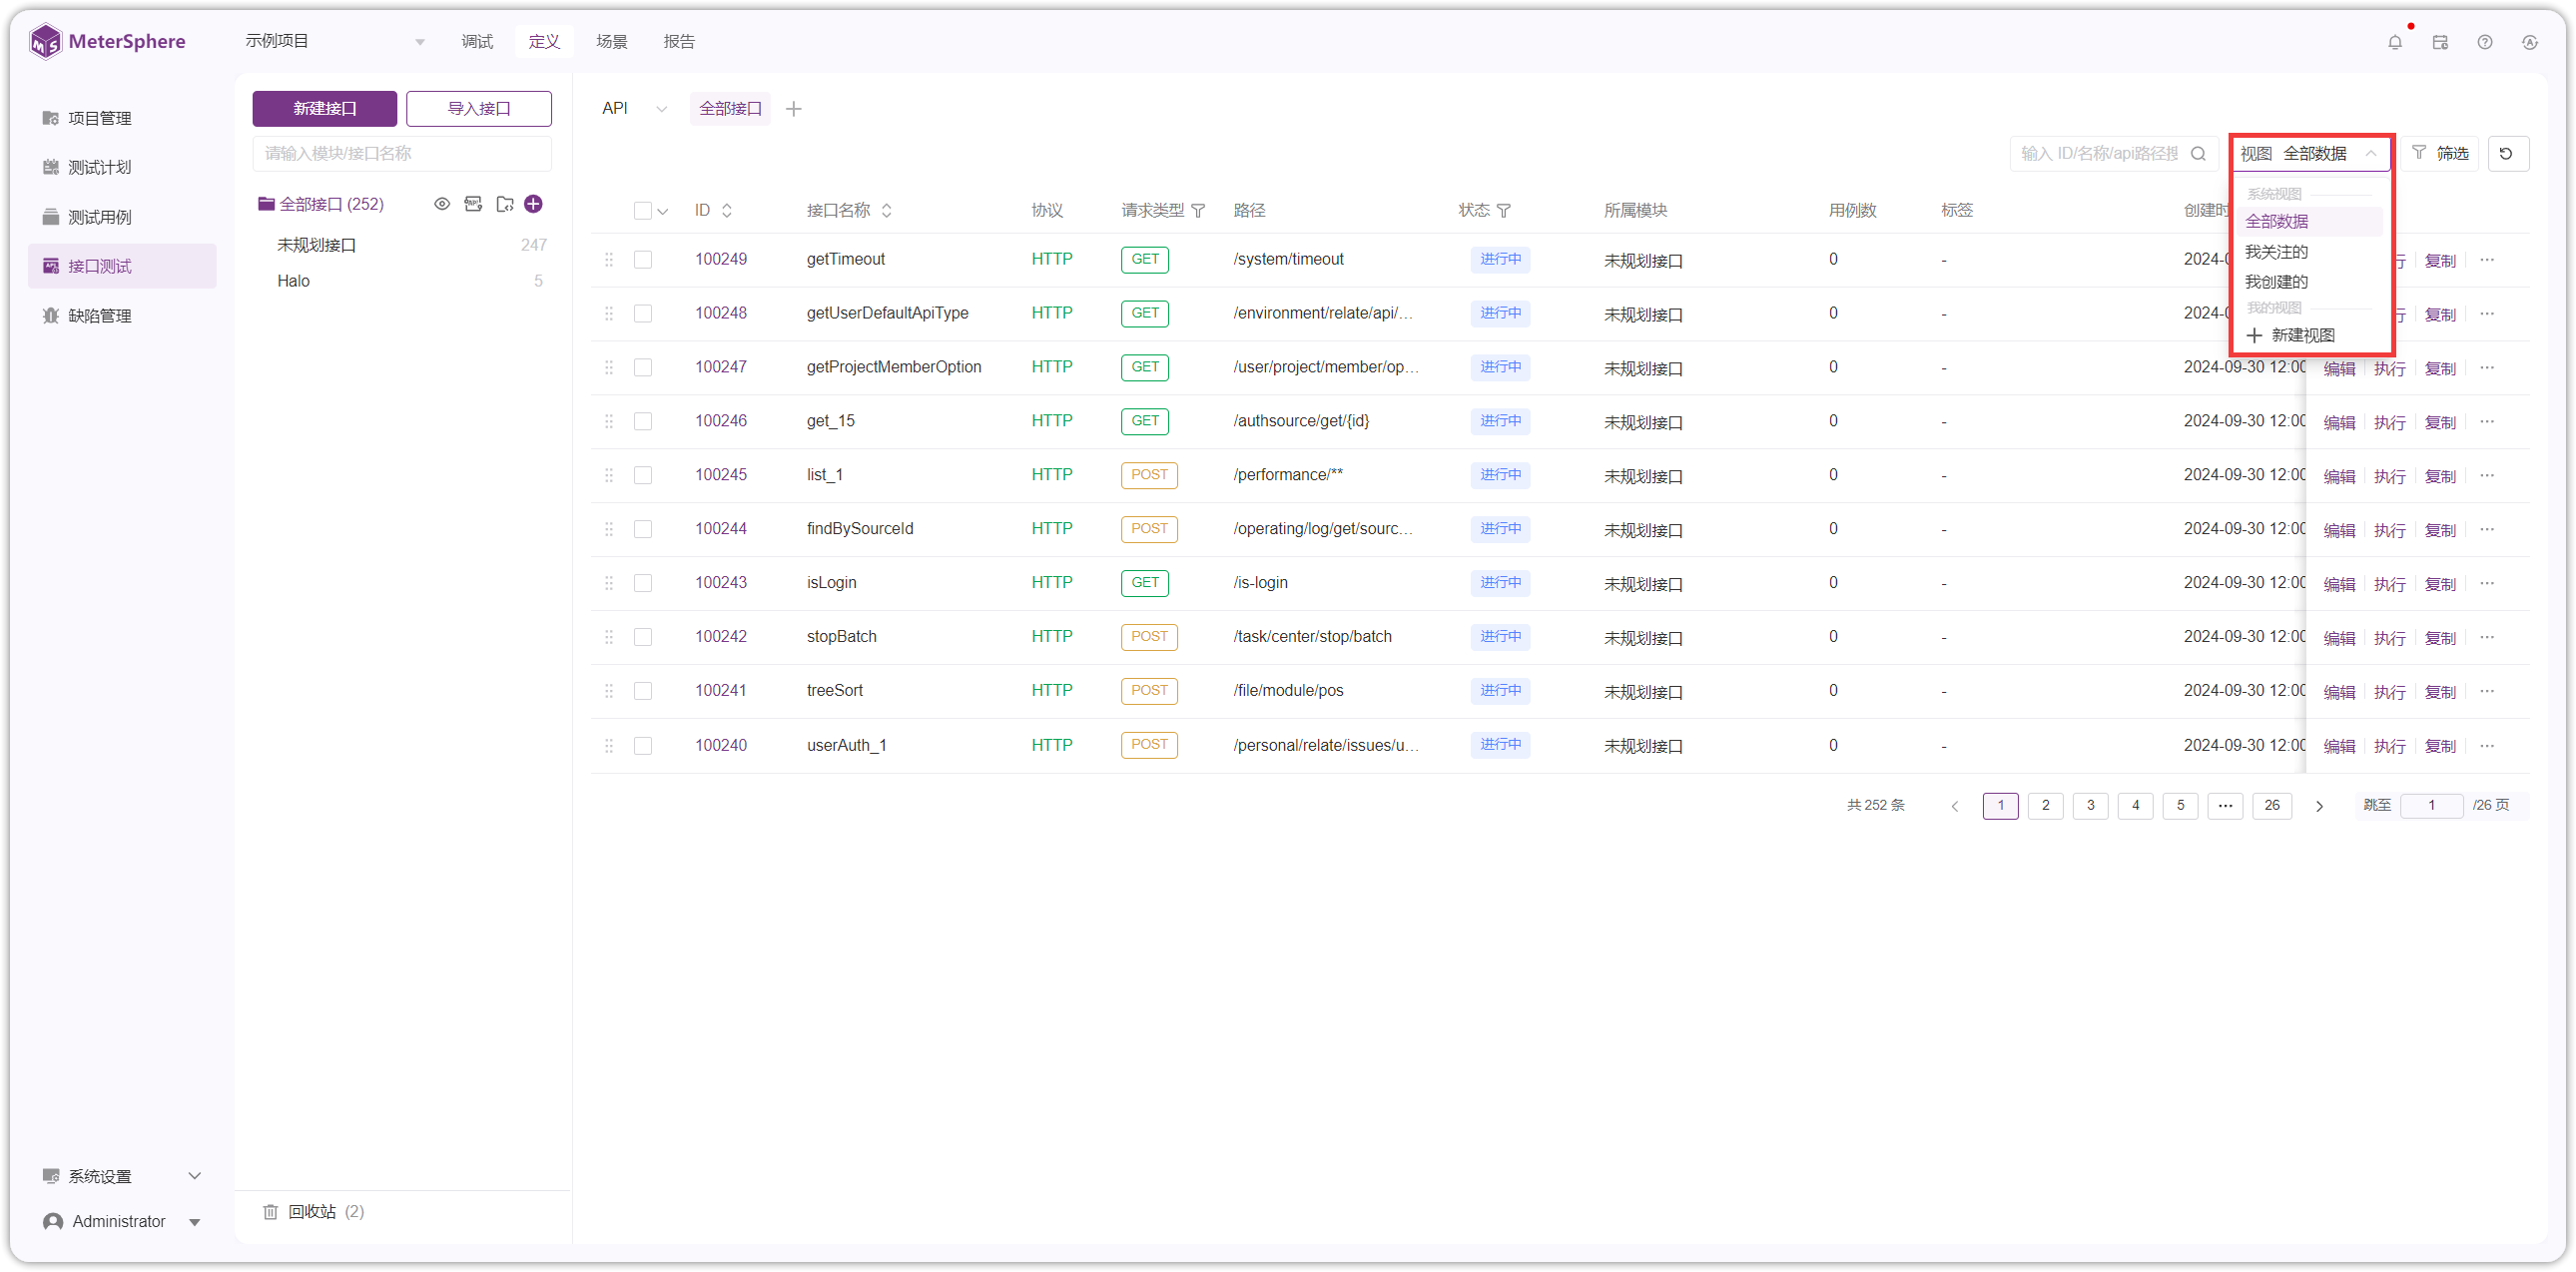Check the list_1 row checkbox
Viewport: 2576px width, 1272px height.
[x=643, y=475]
